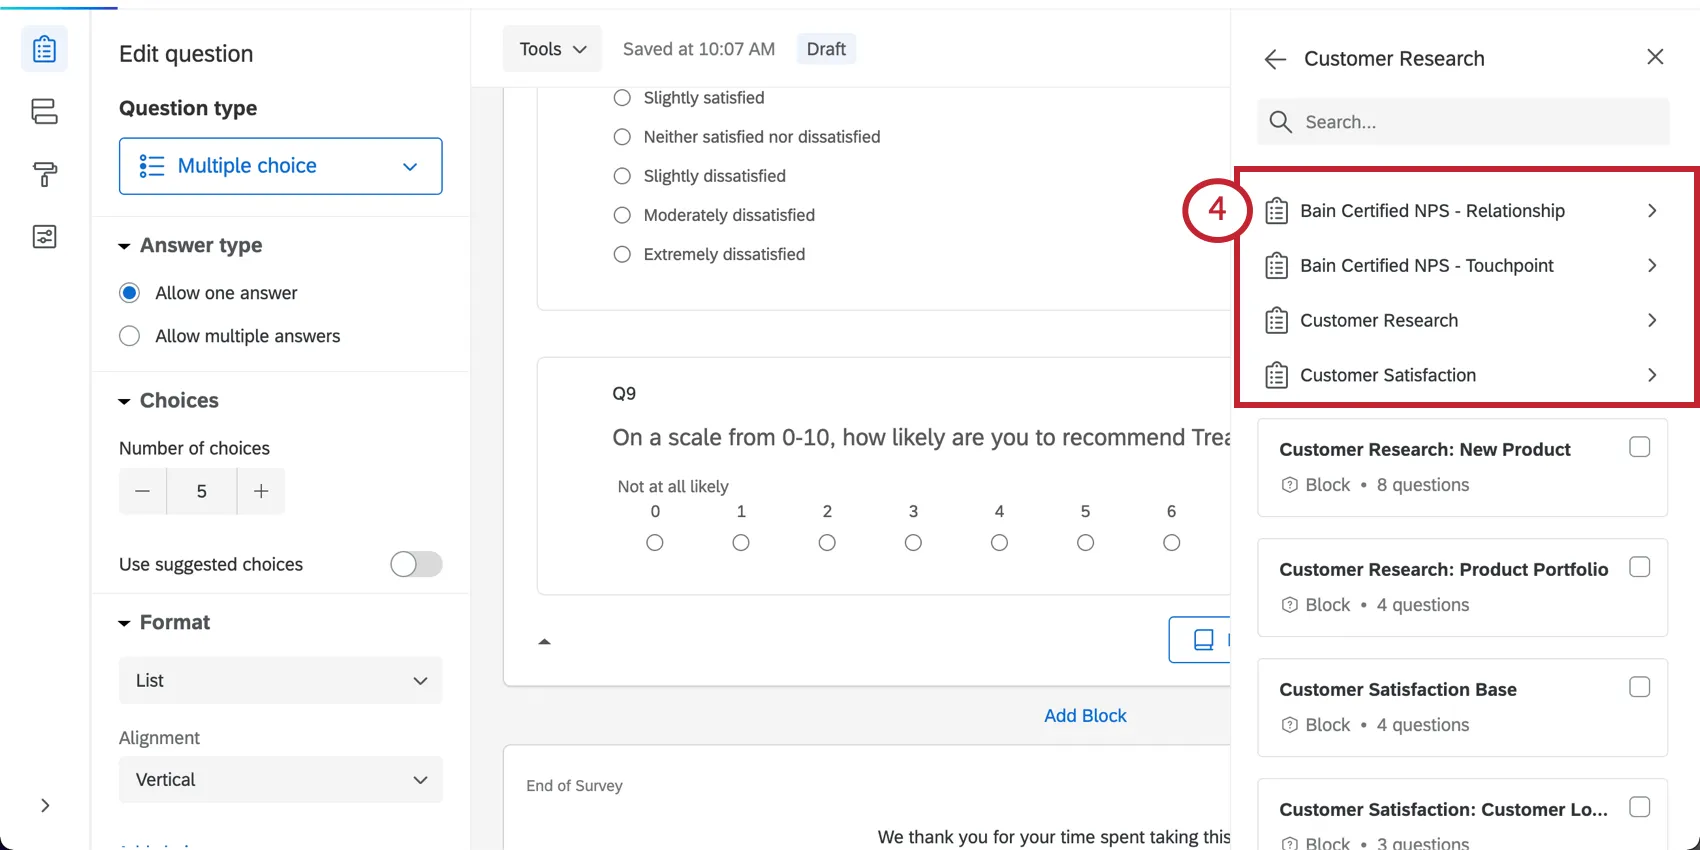Open the Survey builder clipboard icon

(43, 48)
